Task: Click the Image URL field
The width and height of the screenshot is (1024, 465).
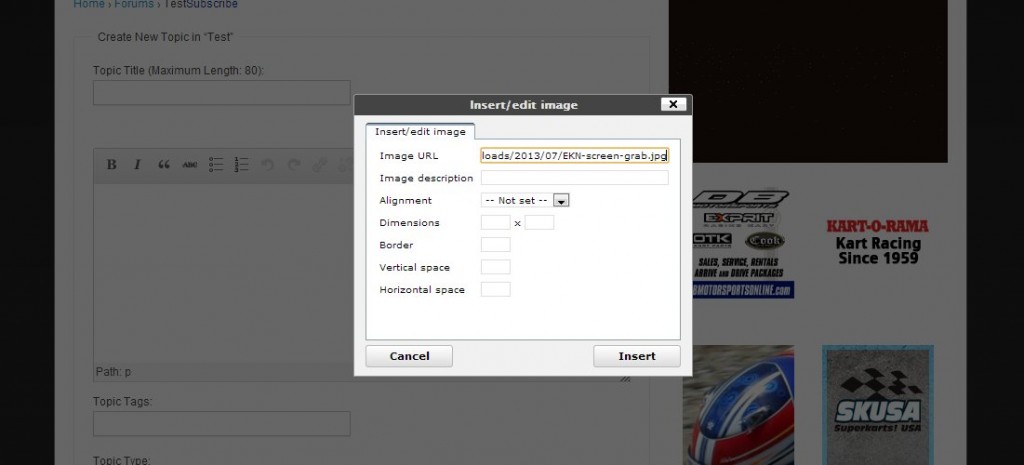Action: click(x=575, y=155)
